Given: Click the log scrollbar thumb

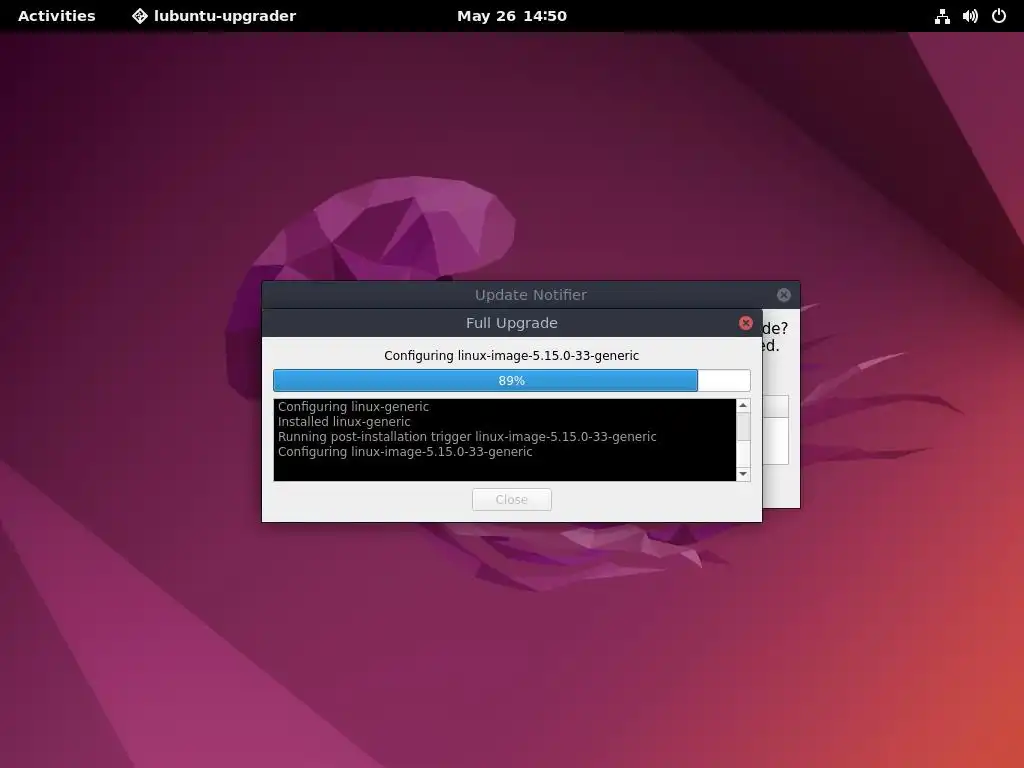Looking at the screenshot, I should (743, 427).
